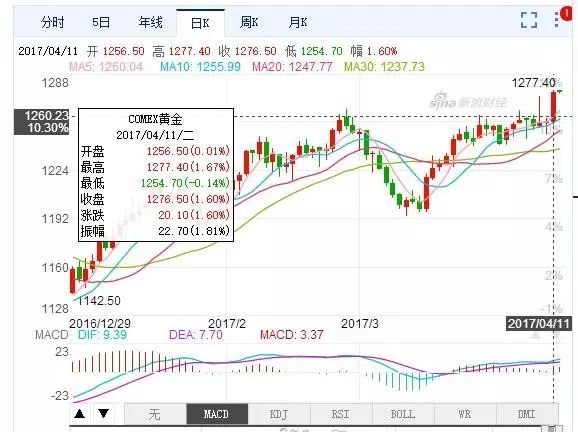Viewport: 578px width, 432px height.
Task: Click the 1142.50 low price label
Action: [99, 300]
